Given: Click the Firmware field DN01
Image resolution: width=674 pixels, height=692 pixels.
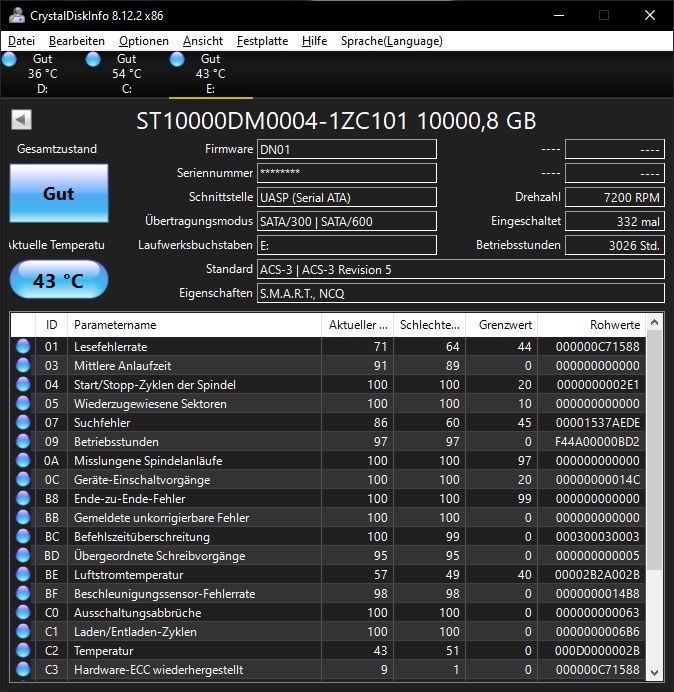Looking at the screenshot, I should tap(347, 149).
